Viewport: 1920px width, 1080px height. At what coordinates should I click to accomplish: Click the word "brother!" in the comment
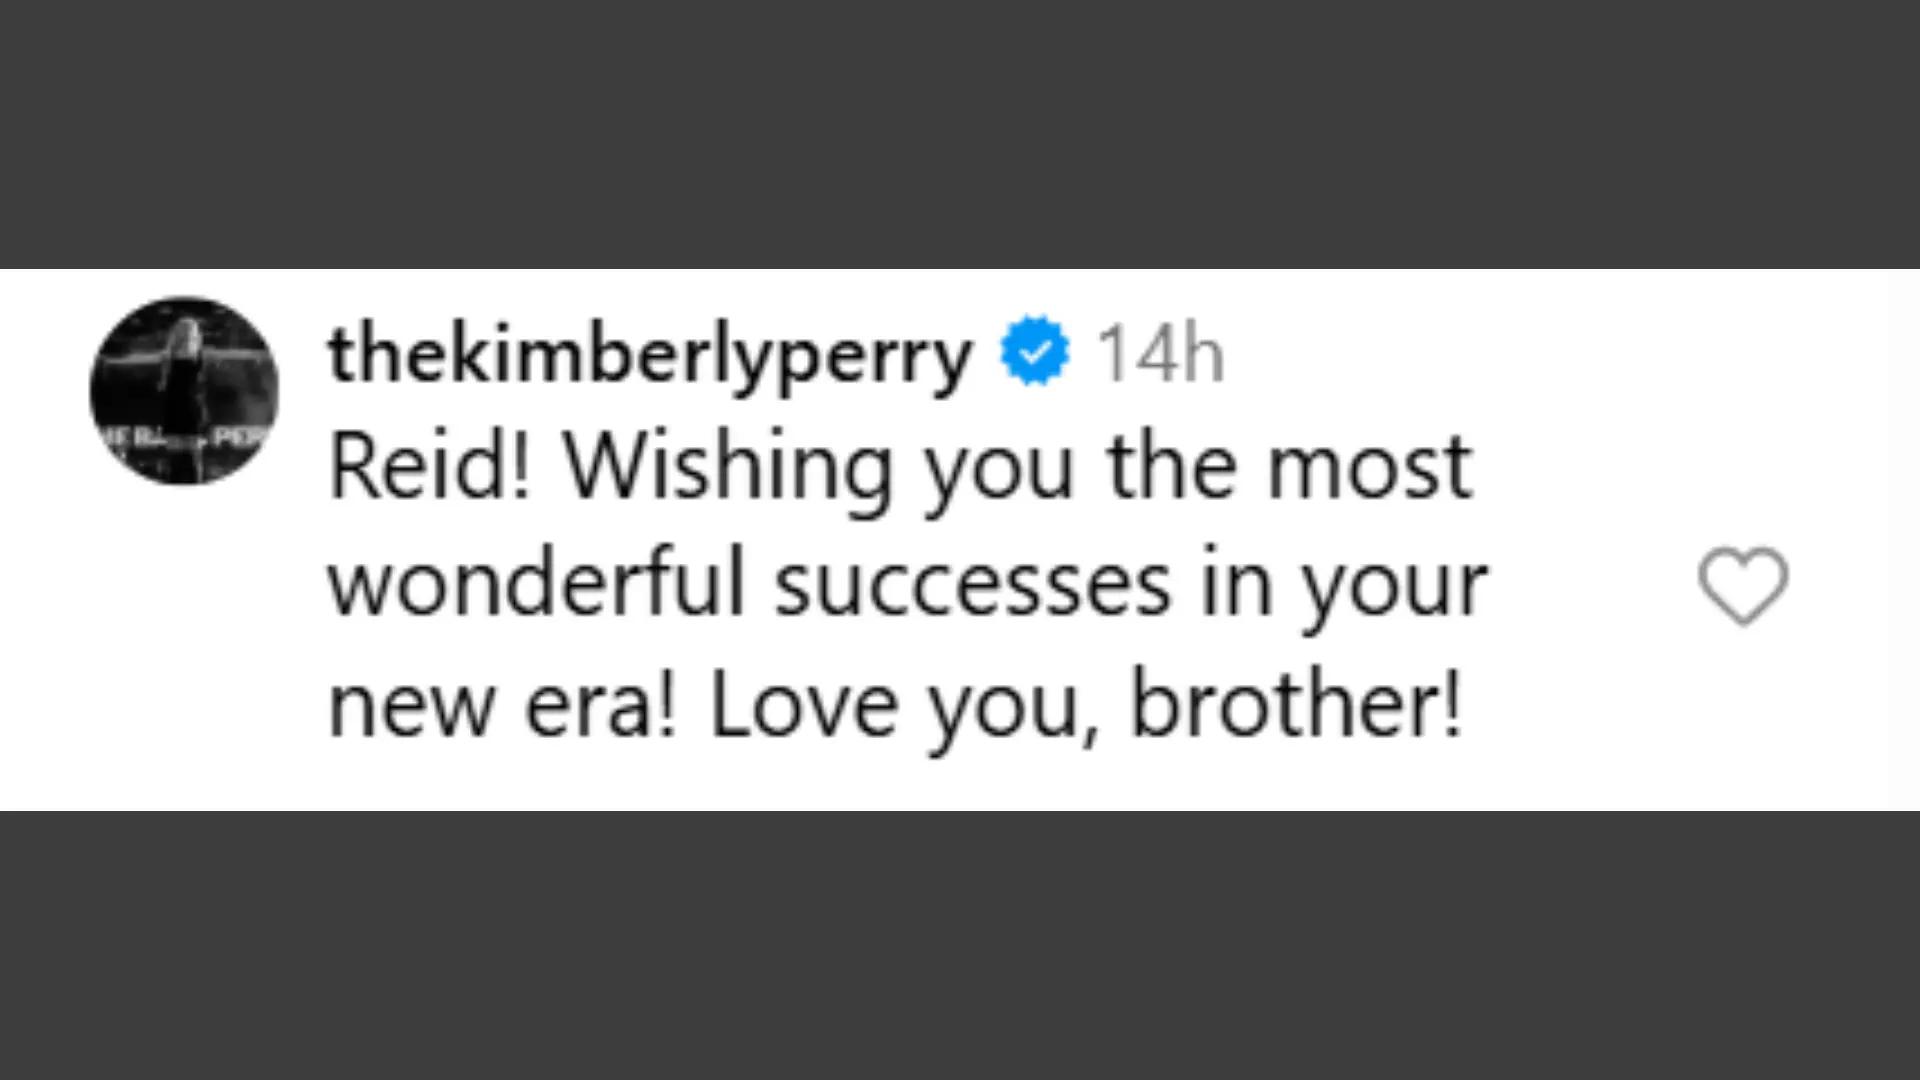(x=1296, y=705)
